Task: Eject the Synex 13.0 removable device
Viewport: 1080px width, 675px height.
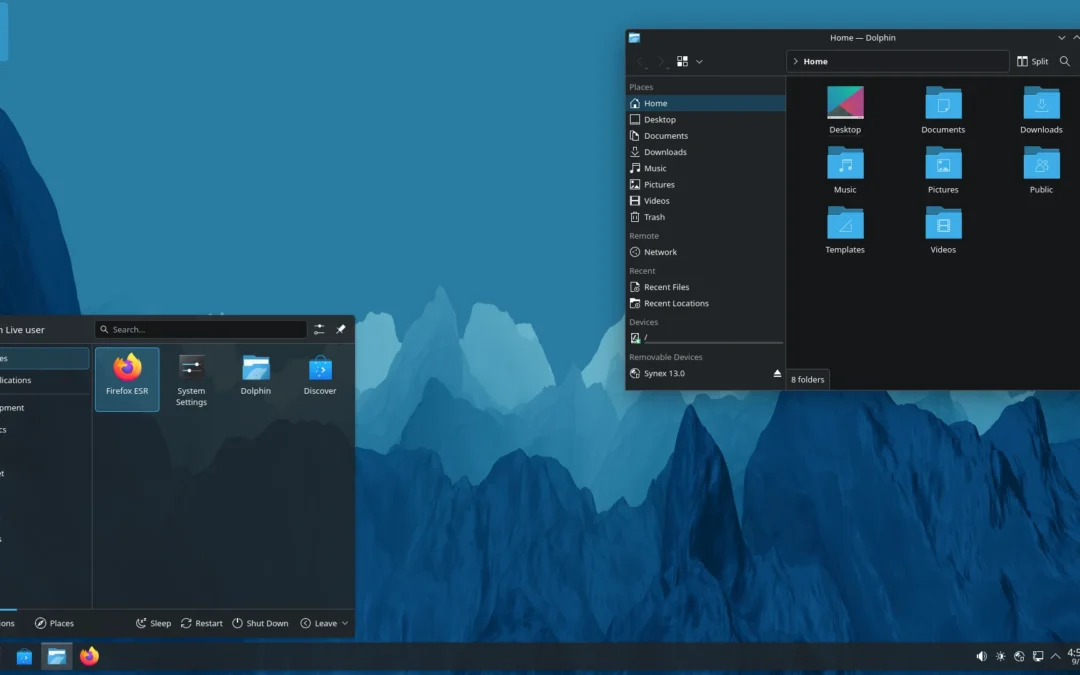Action: 777,374
